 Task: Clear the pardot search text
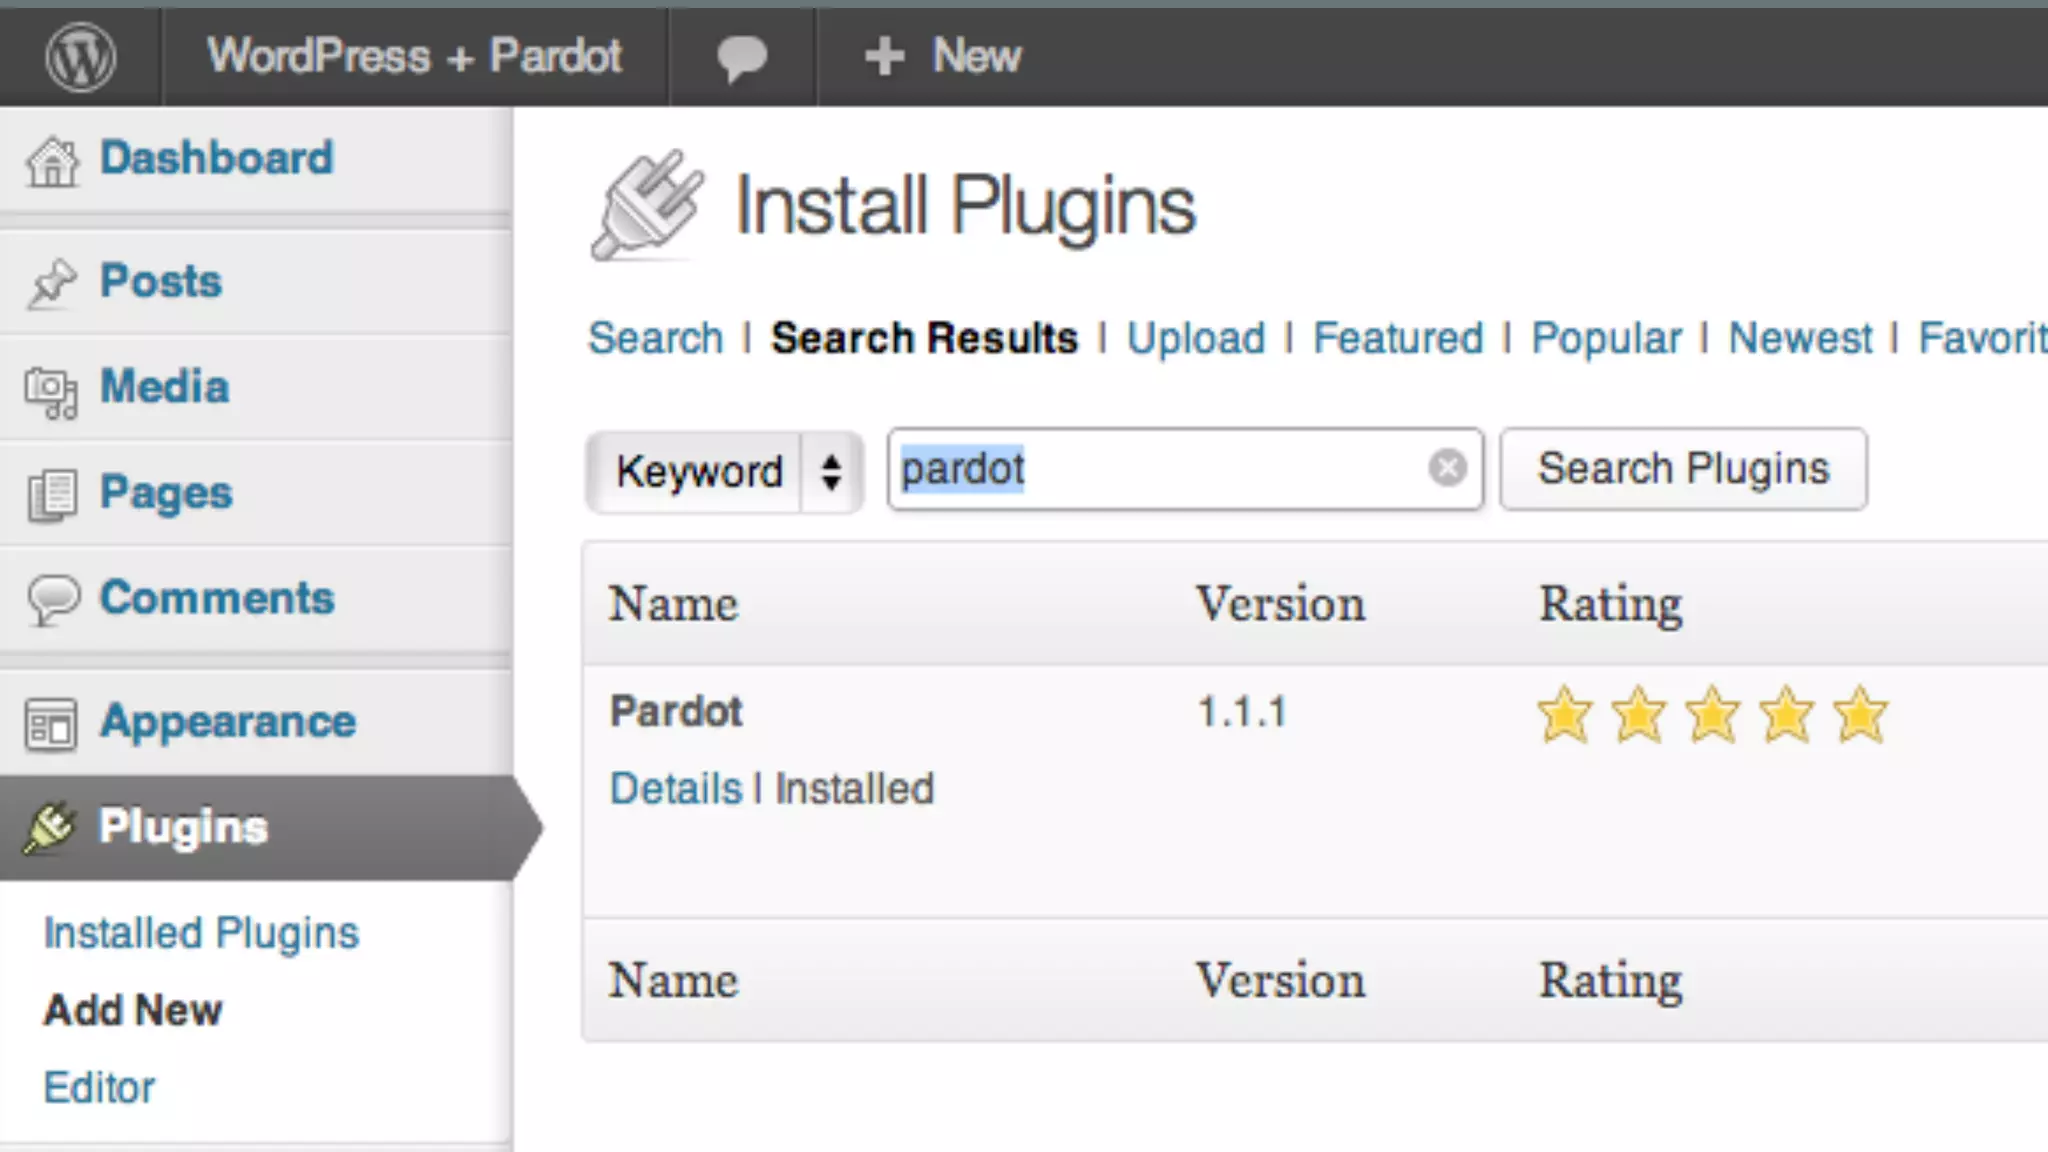(x=1447, y=468)
